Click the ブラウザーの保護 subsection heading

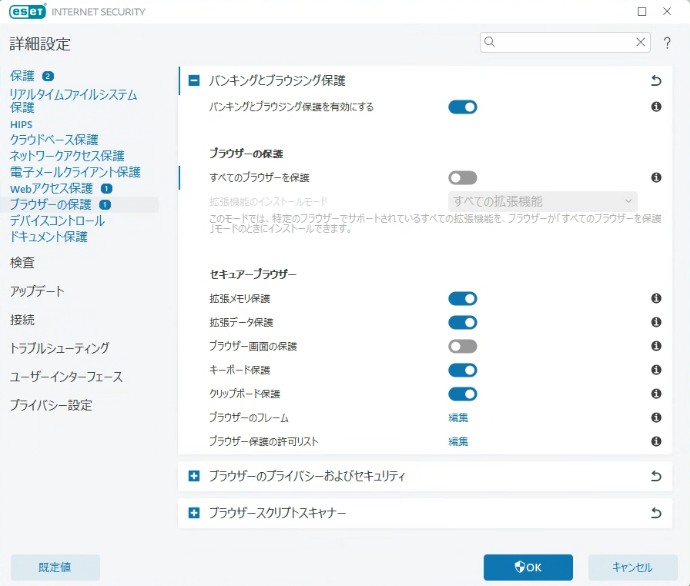tap(246, 154)
